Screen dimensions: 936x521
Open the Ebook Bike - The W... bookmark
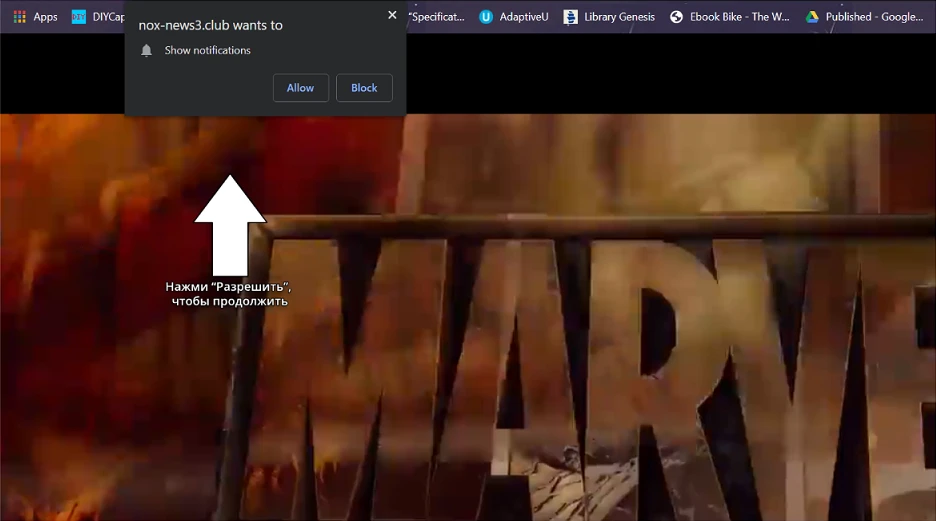click(740, 17)
